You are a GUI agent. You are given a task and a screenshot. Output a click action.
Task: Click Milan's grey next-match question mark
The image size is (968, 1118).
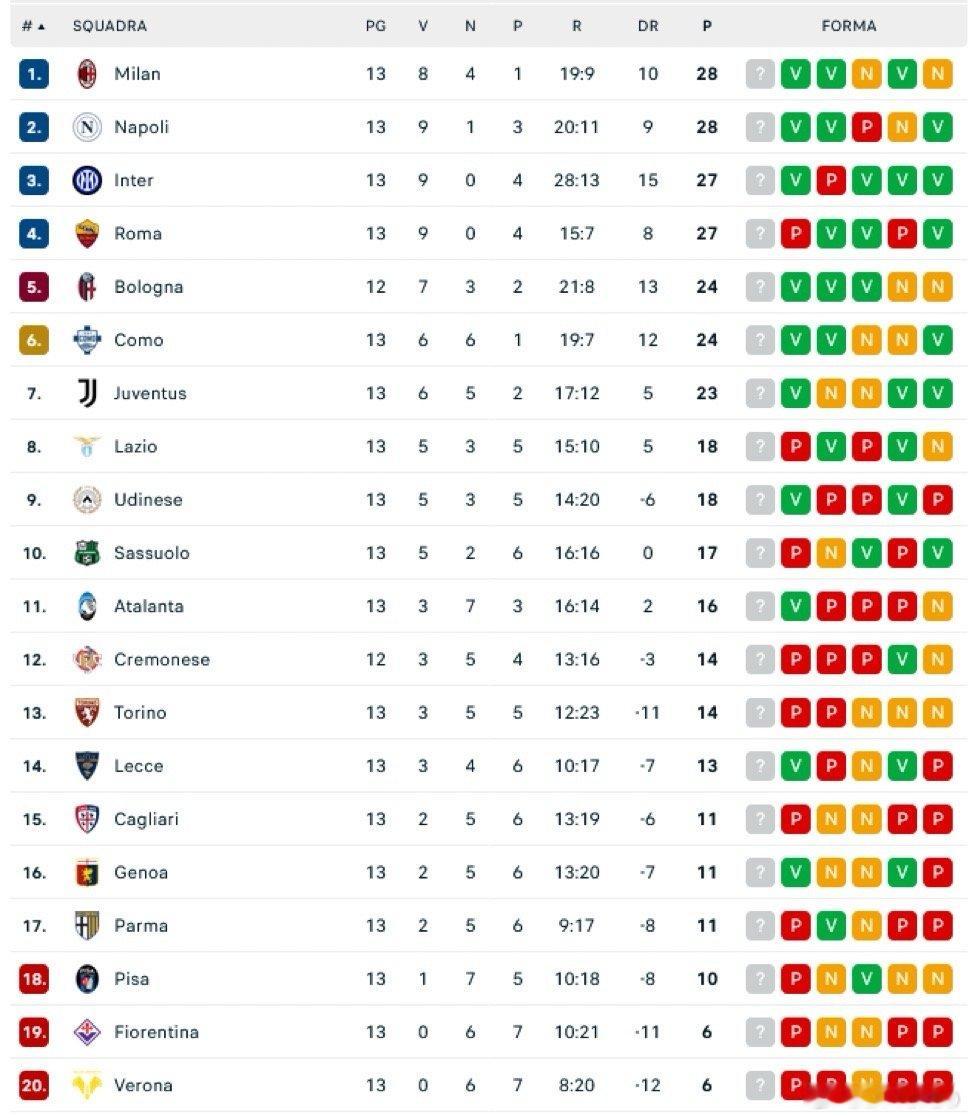[760, 74]
